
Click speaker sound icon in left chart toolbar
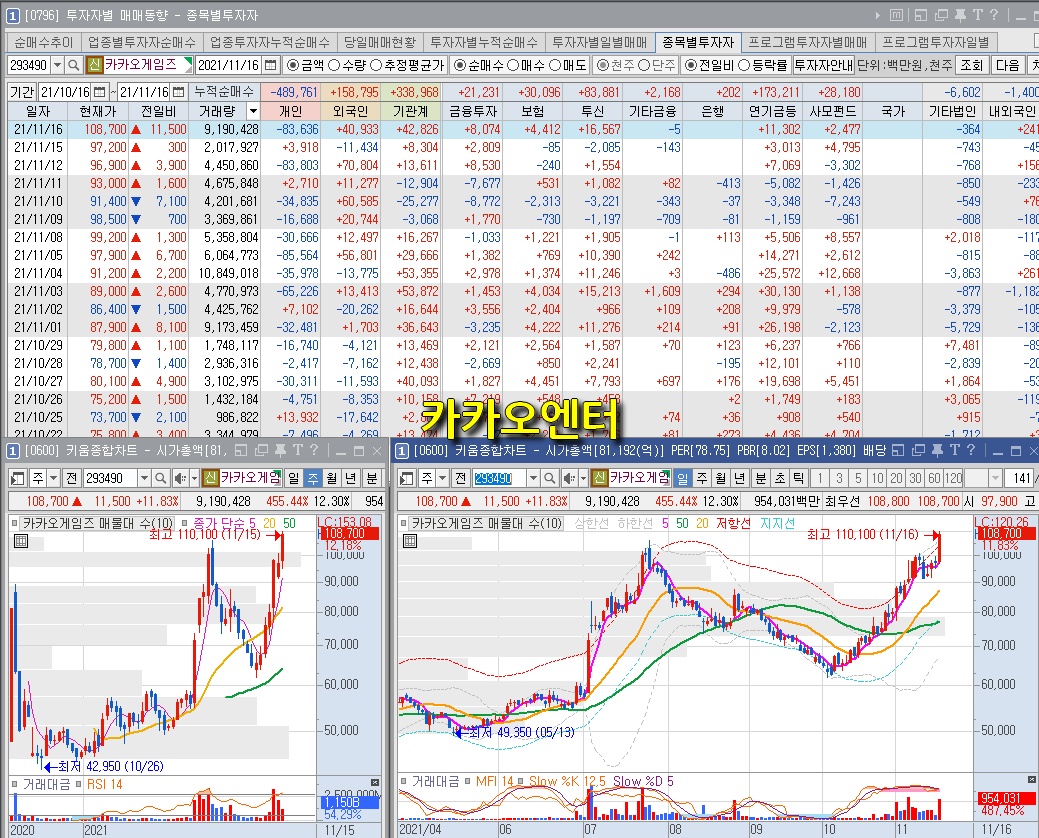(179, 478)
